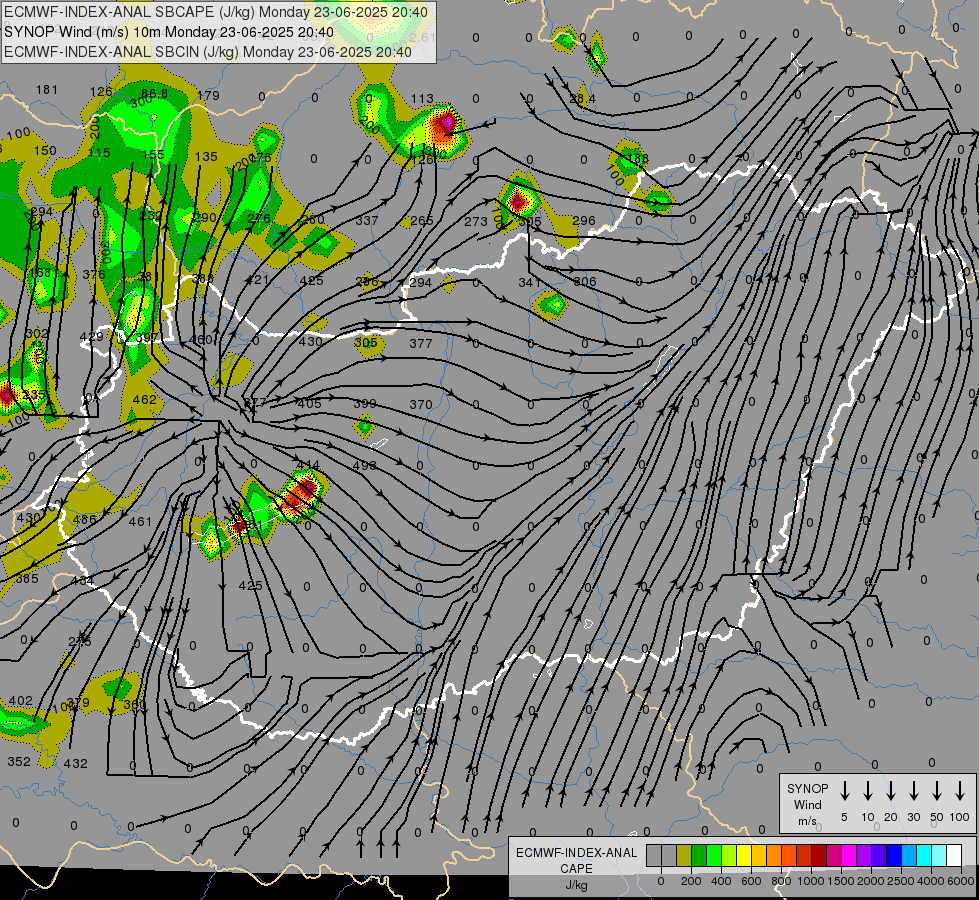Click the ECMWF SBCIN title line
Image resolution: width=979 pixels, height=900 pixels.
[208, 52]
